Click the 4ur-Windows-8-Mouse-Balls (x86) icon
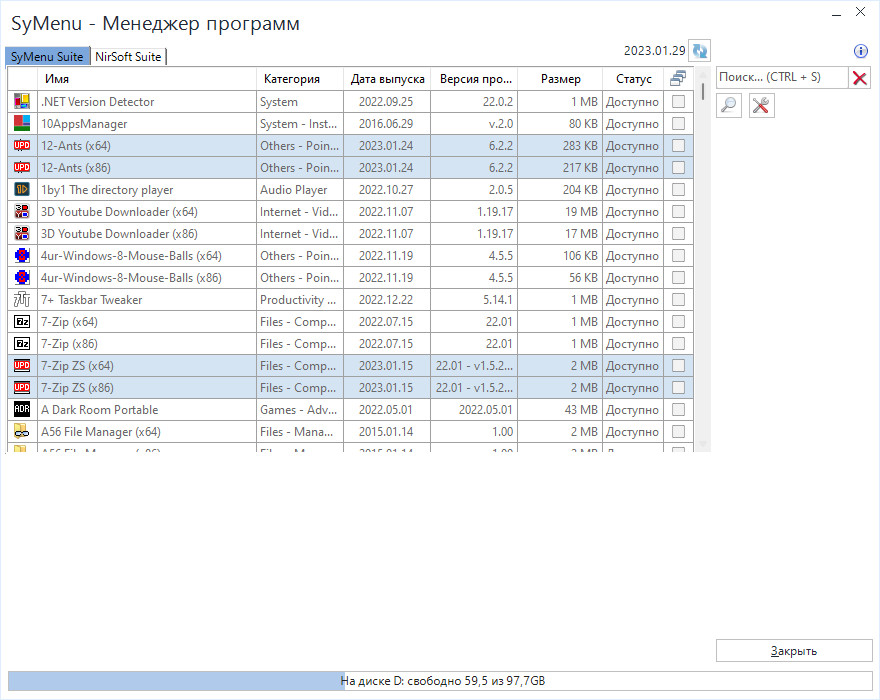Screen dimensions: 880x700 [x=22, y=277]
